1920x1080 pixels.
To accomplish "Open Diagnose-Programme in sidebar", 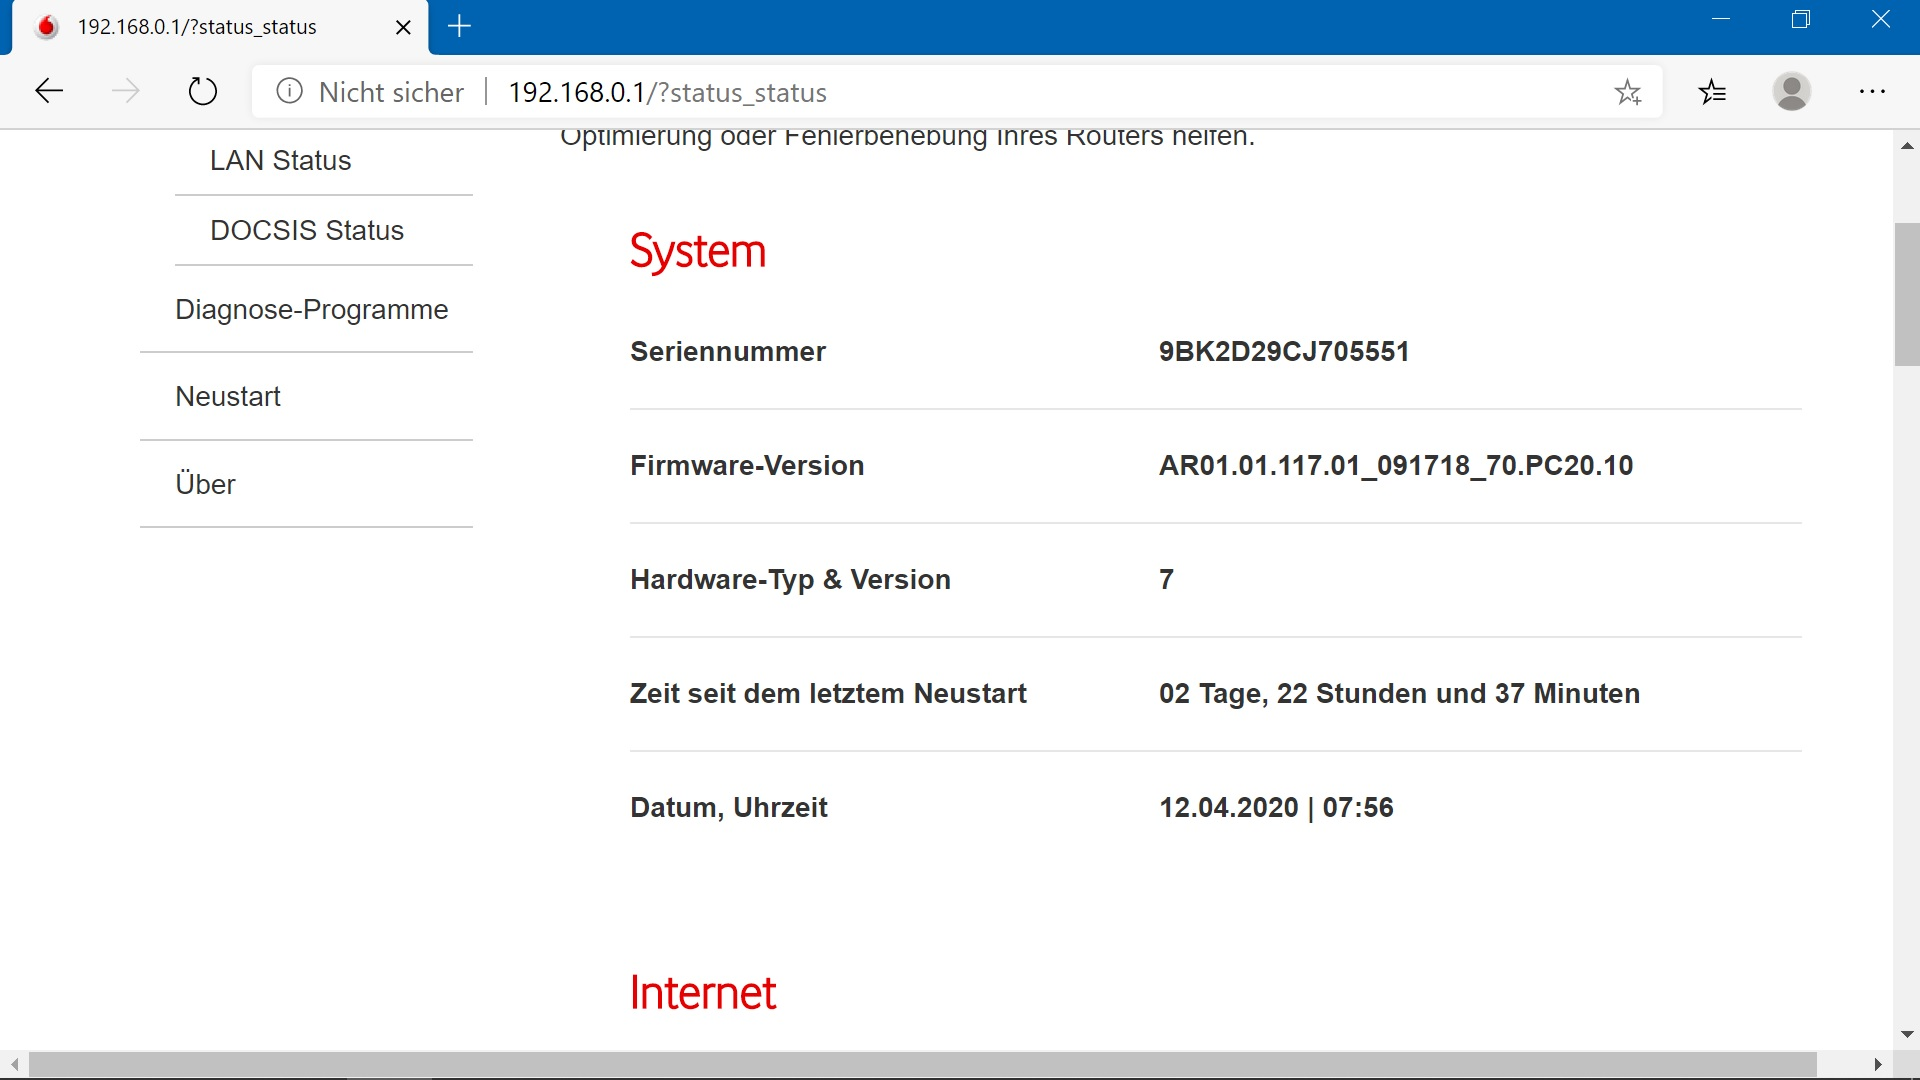I will point(311,310).
